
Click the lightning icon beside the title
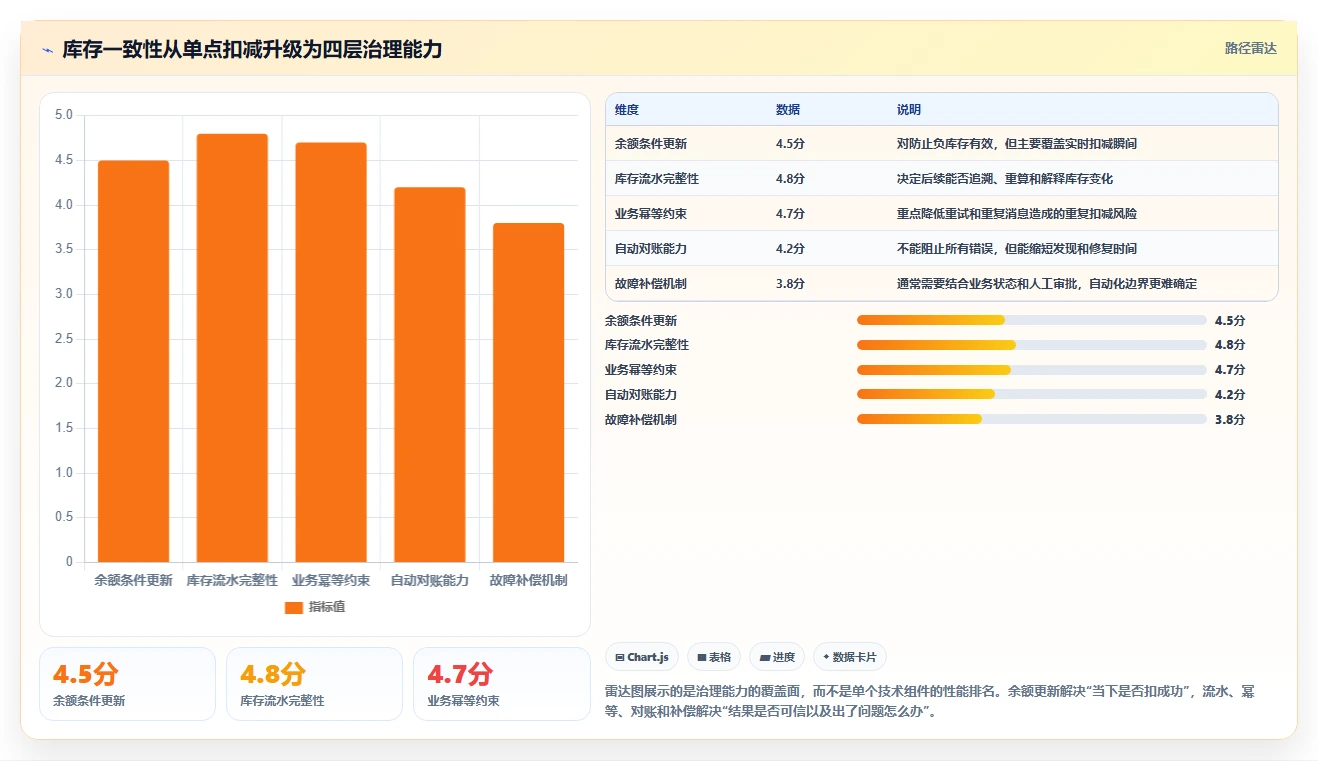click(47, 50)
